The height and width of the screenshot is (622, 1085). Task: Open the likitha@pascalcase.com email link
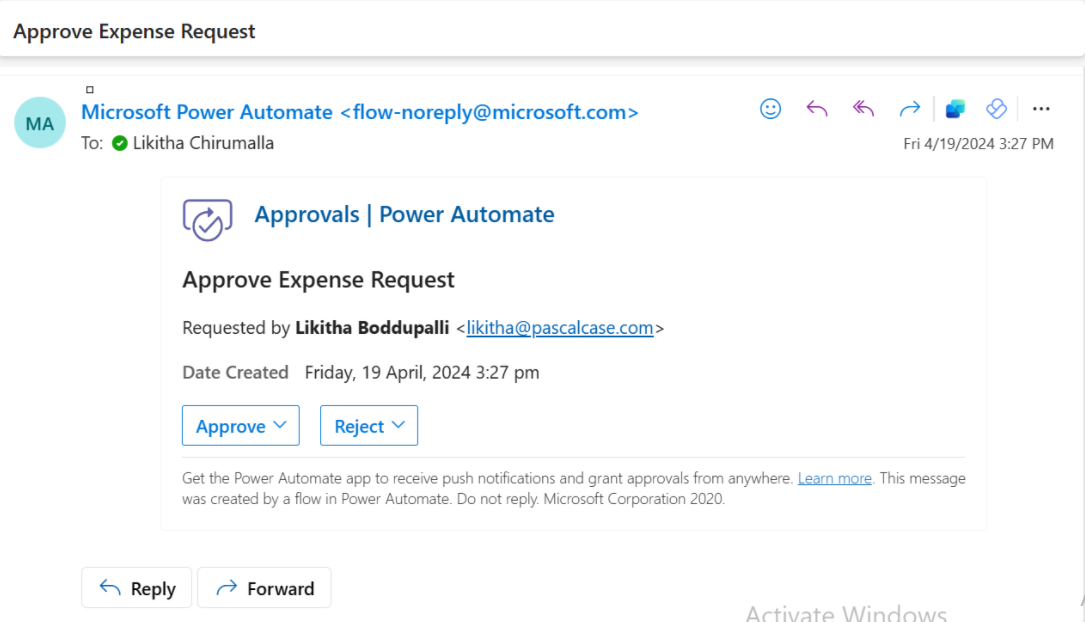pyautogui.click(x=560, y=328)
